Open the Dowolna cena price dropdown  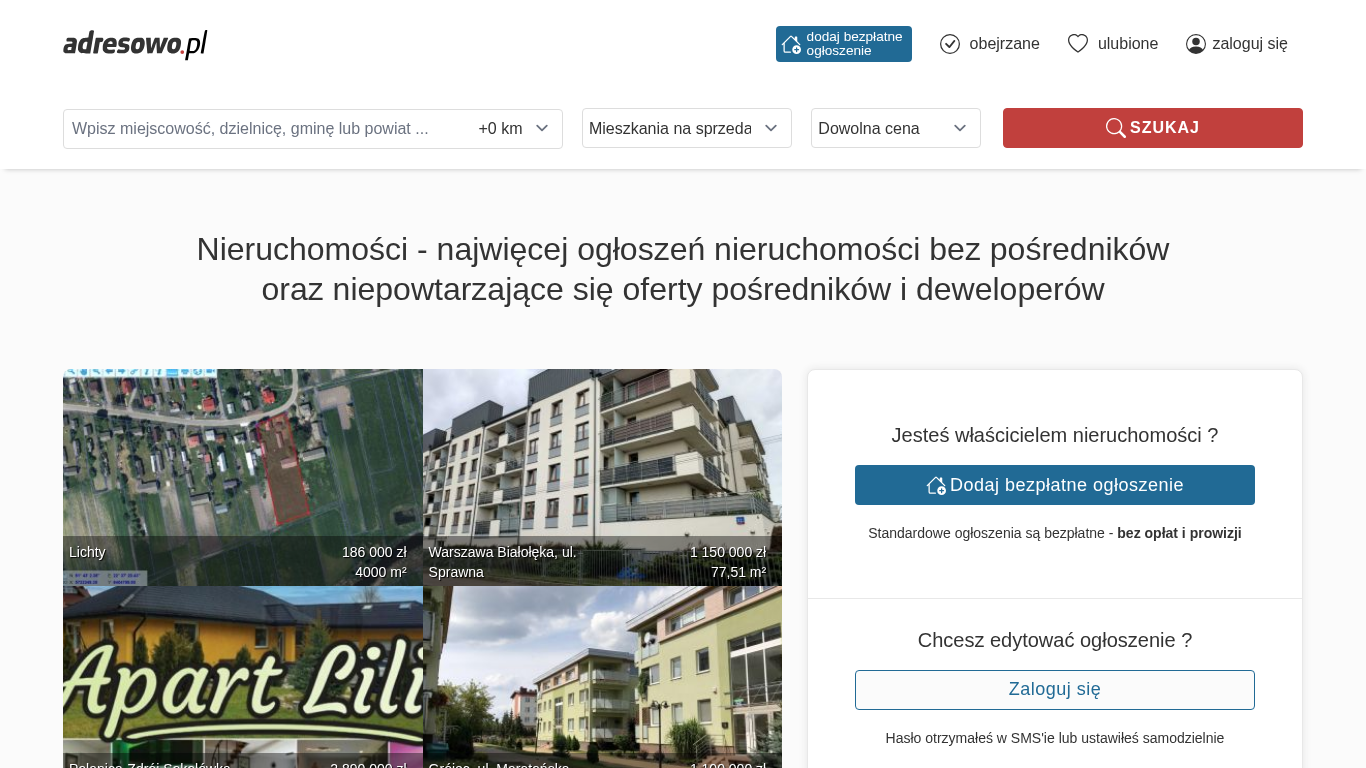(x=895, y=128)
